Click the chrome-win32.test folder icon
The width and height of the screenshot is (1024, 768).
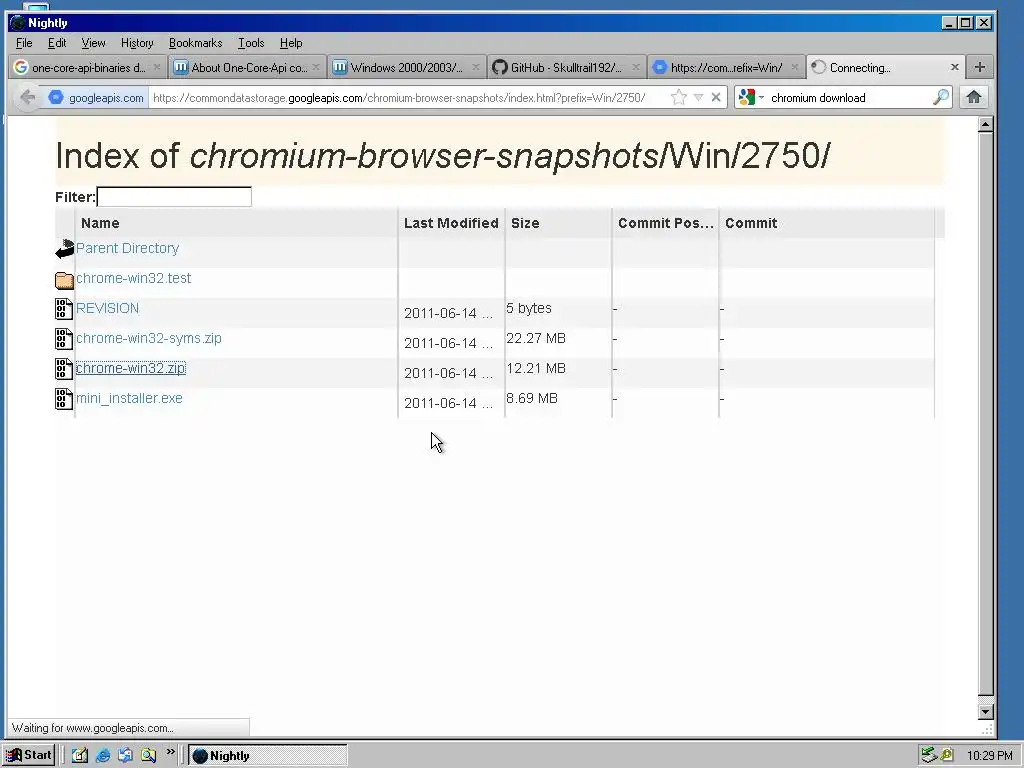click(x=64, y=280)
